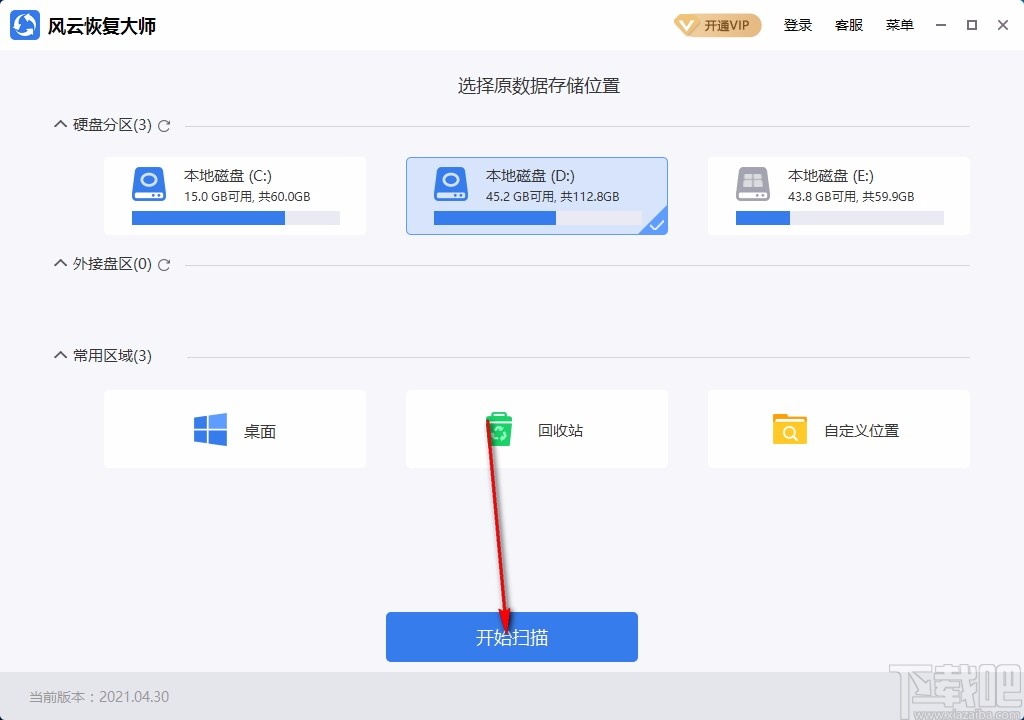Image resolution: width=1024 pixels, height=720 pixels.
Task: Deselect the checked 本地磁盘 (D:) drive
Action: click(x=536, y=196)
